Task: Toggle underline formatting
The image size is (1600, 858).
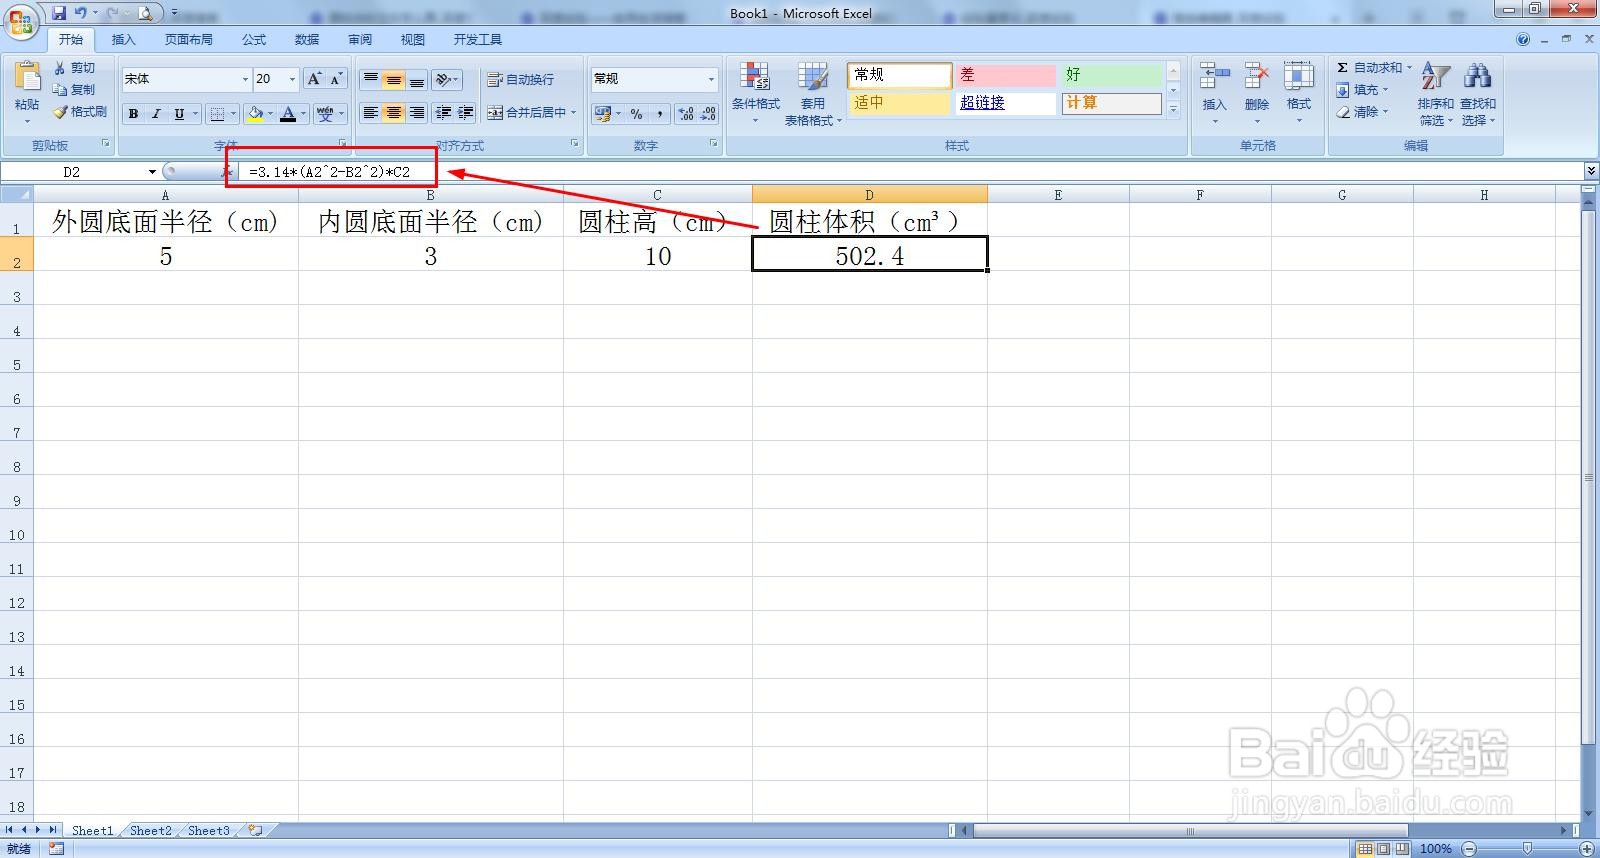Action: click(x=179, y=114)
